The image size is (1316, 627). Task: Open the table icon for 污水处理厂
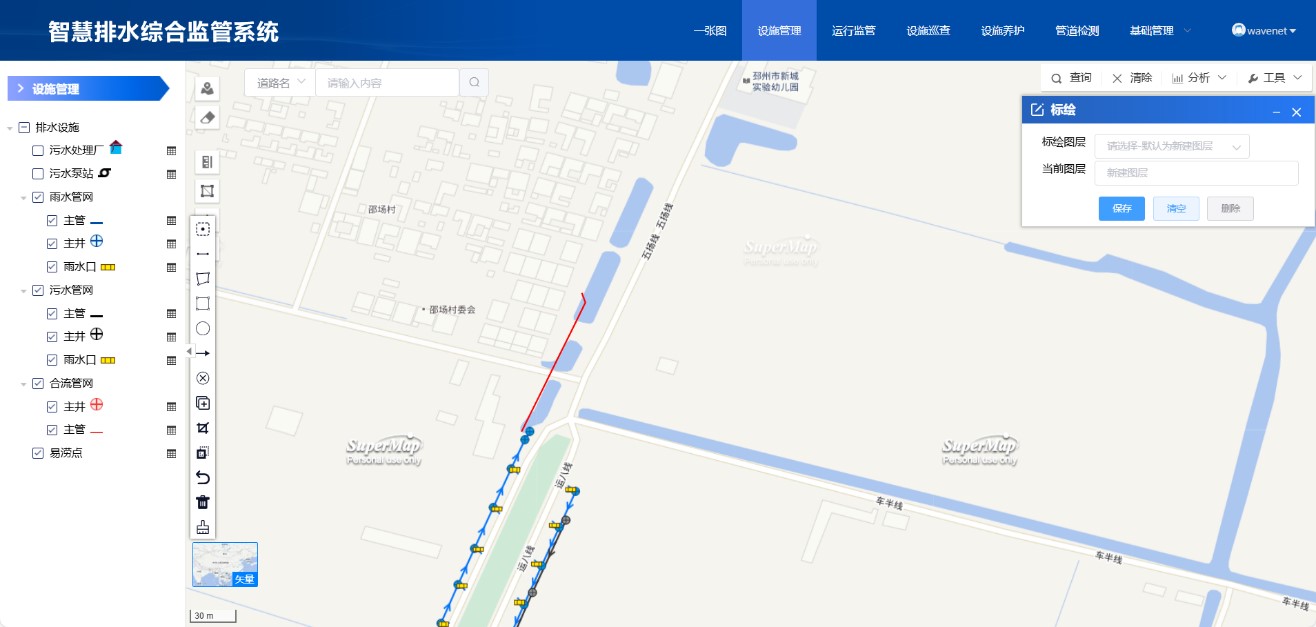[171, 150]
